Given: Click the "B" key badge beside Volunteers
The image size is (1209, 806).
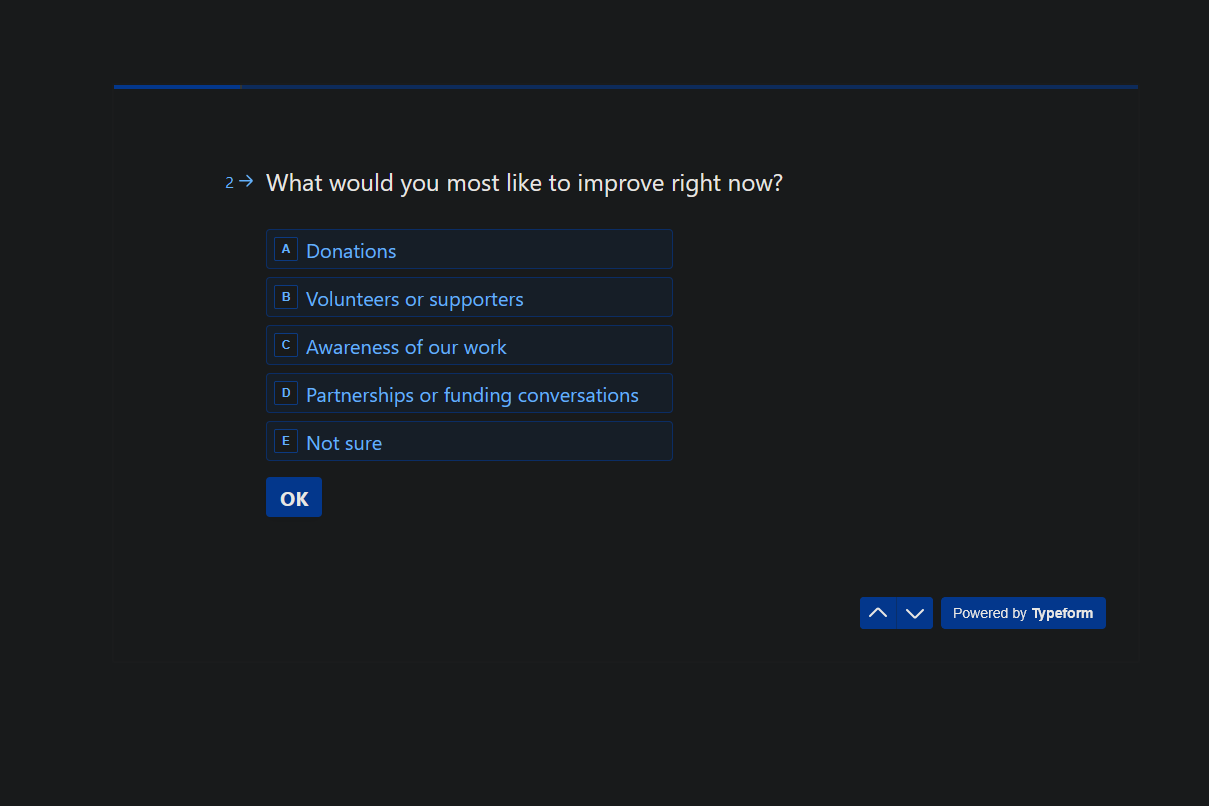Looking at the screenshot, I should [x=286, y=297].
